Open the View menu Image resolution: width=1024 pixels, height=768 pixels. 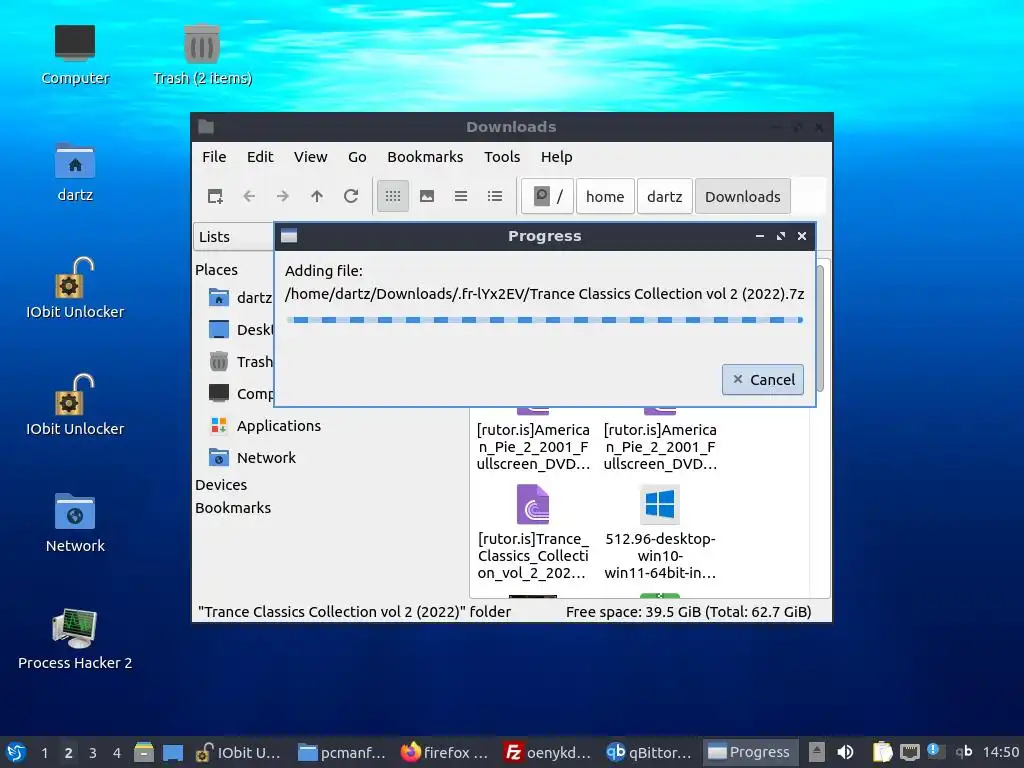[310, 157]
